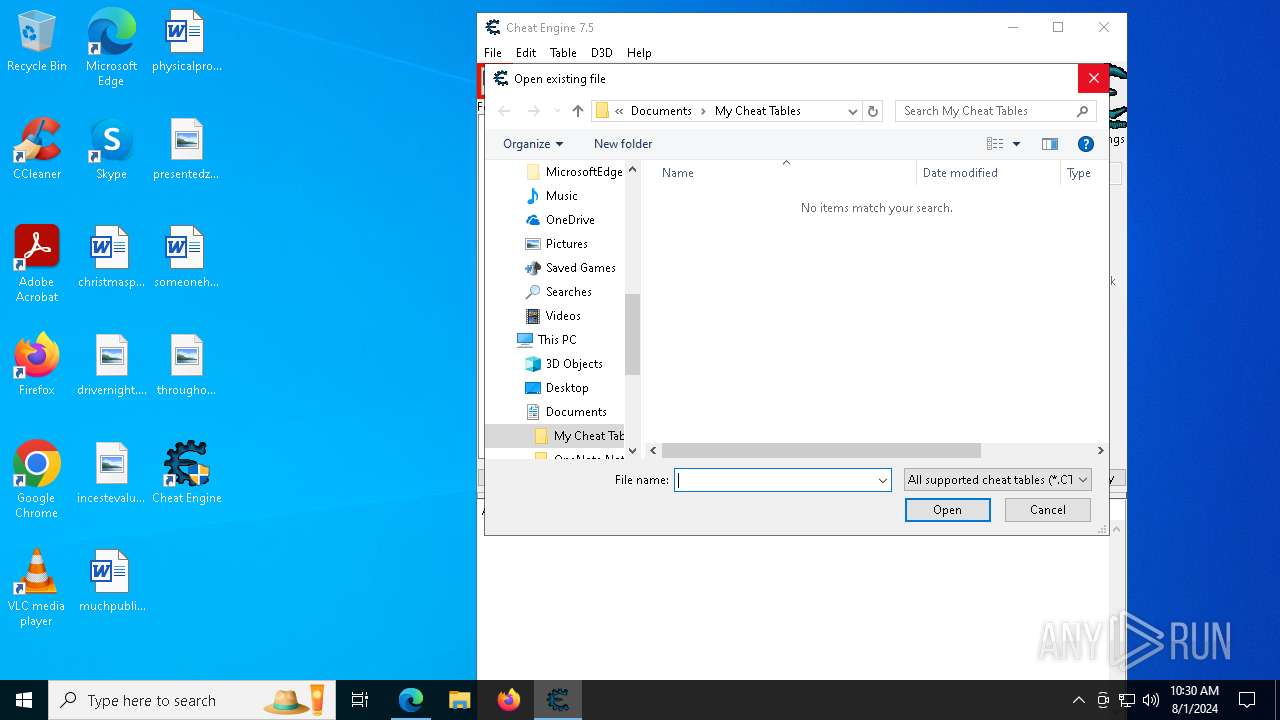The width and height of the screenshot is (1280, 720).
Task: Open Task View on the taskbar
Action: pyautogui.click(x=360, y=700)
